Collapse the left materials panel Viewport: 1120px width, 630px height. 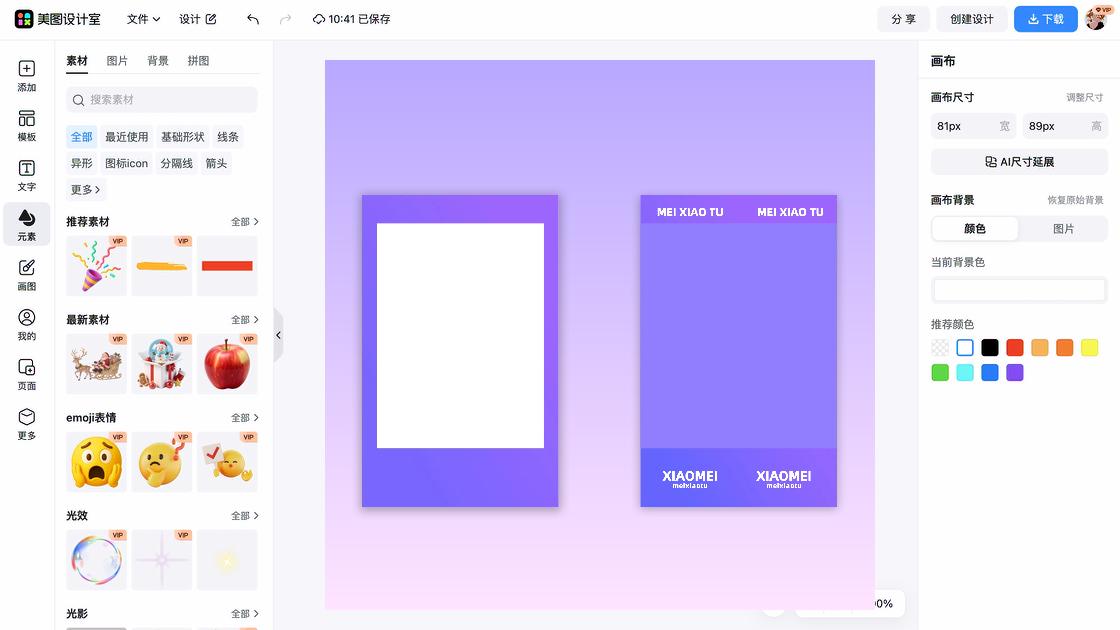pos(278,335)
